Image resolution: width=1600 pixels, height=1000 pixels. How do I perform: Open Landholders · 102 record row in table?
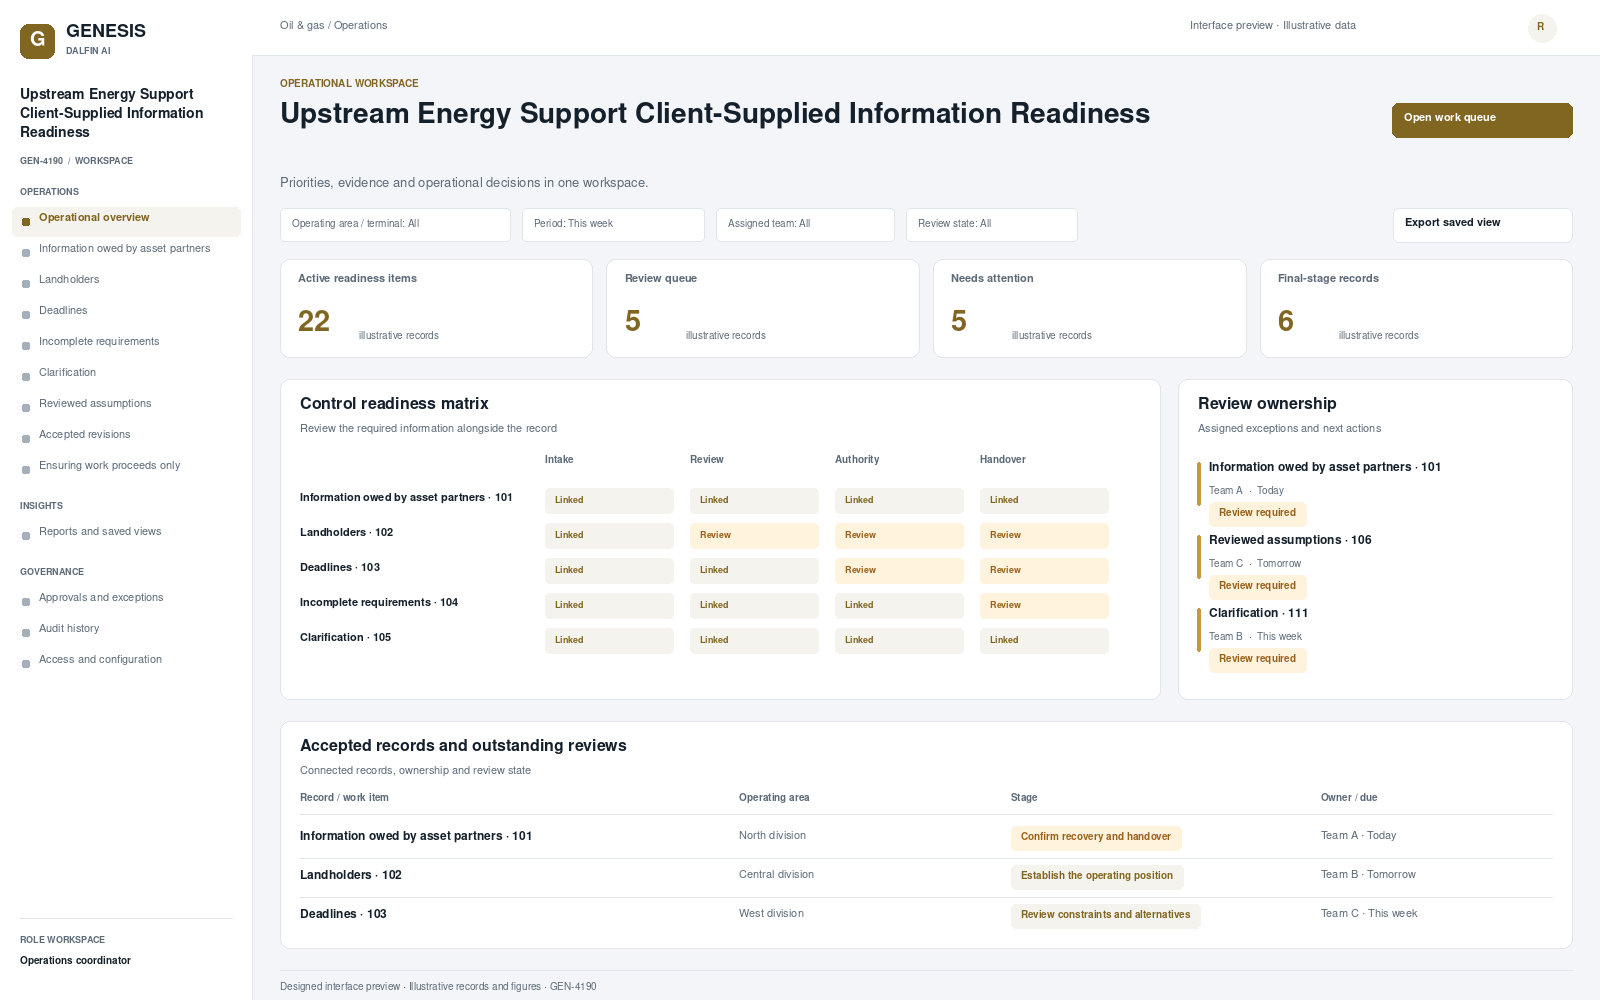point(926,876)
